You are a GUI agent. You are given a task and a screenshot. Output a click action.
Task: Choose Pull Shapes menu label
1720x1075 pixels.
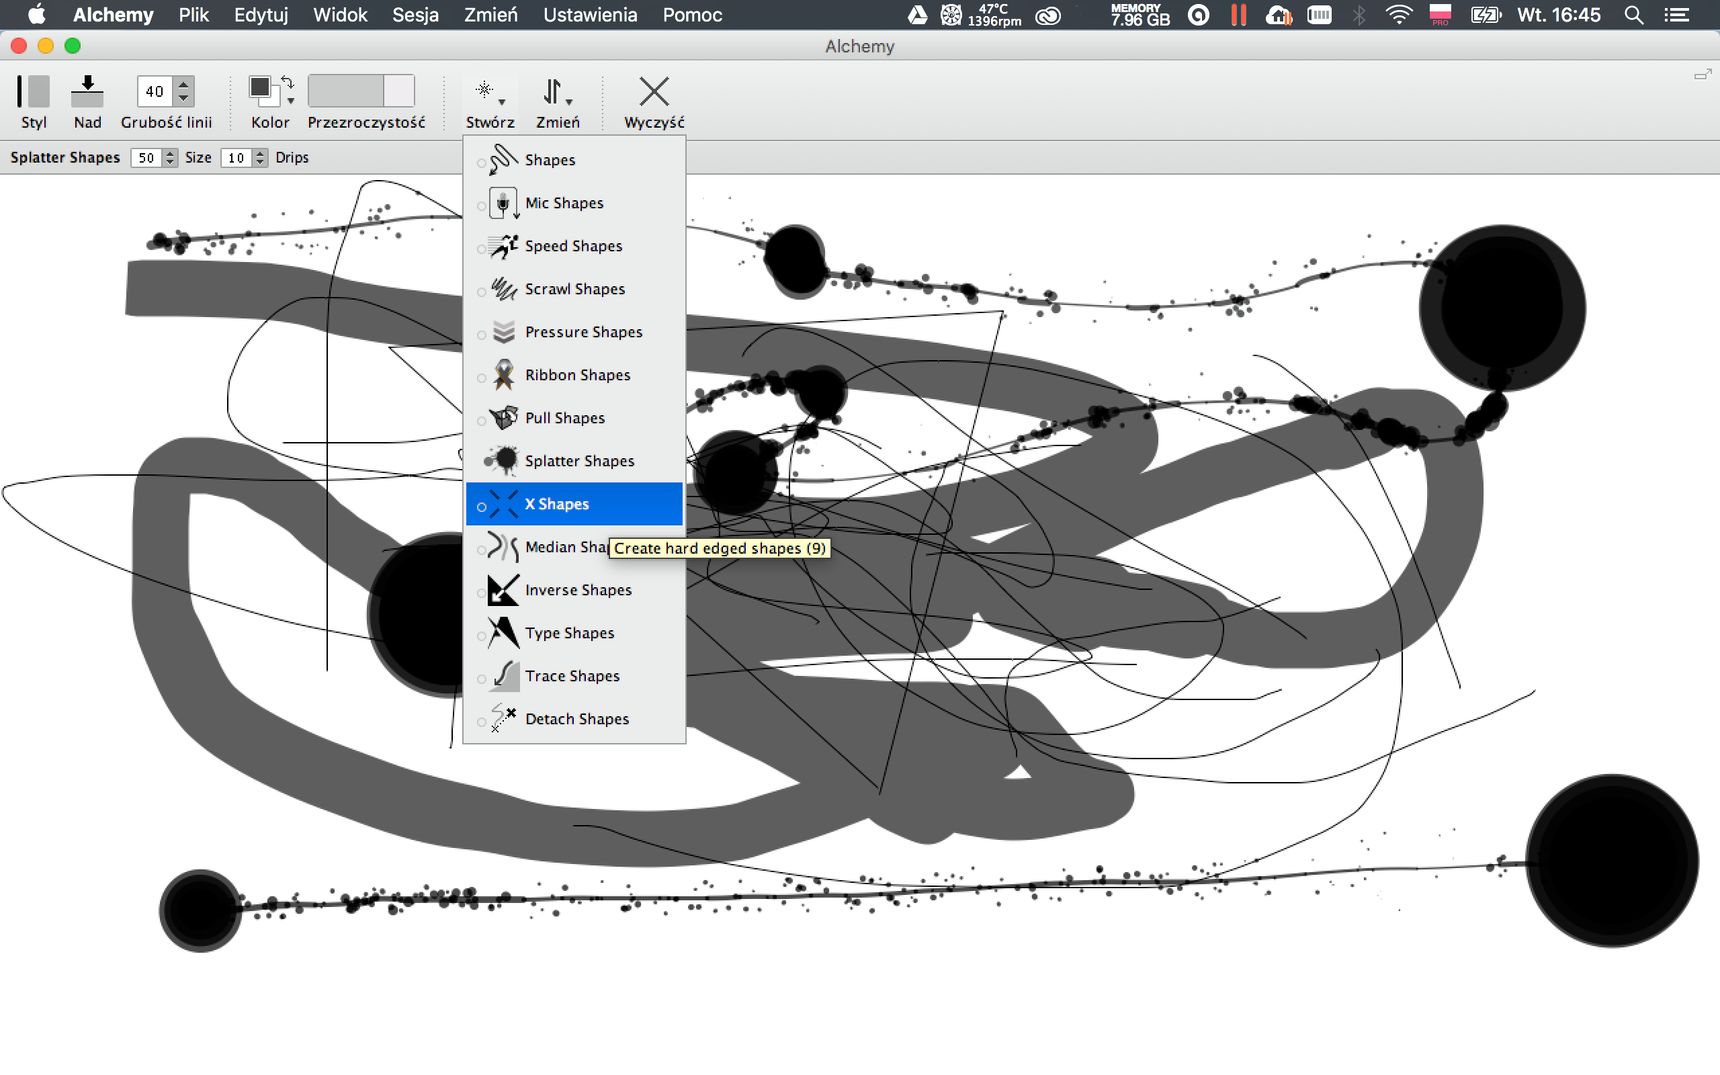[x=565, y=418]
